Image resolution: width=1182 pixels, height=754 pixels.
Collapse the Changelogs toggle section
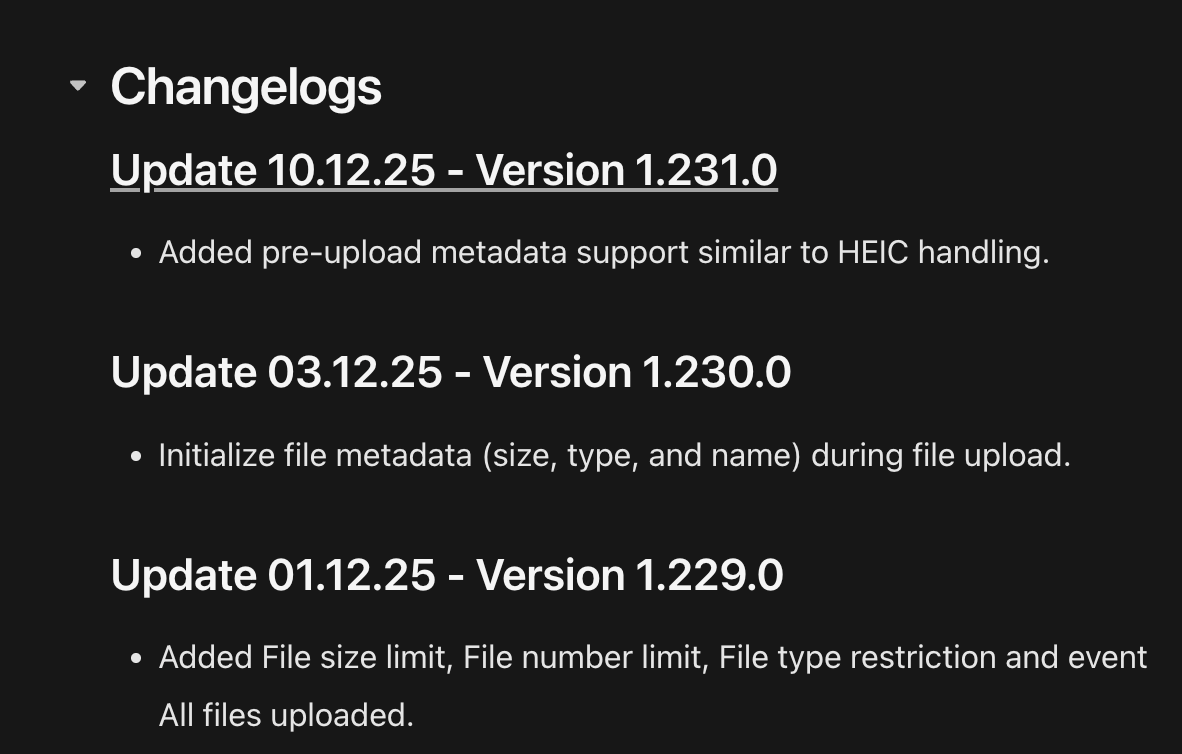click(x=78, y=86)
